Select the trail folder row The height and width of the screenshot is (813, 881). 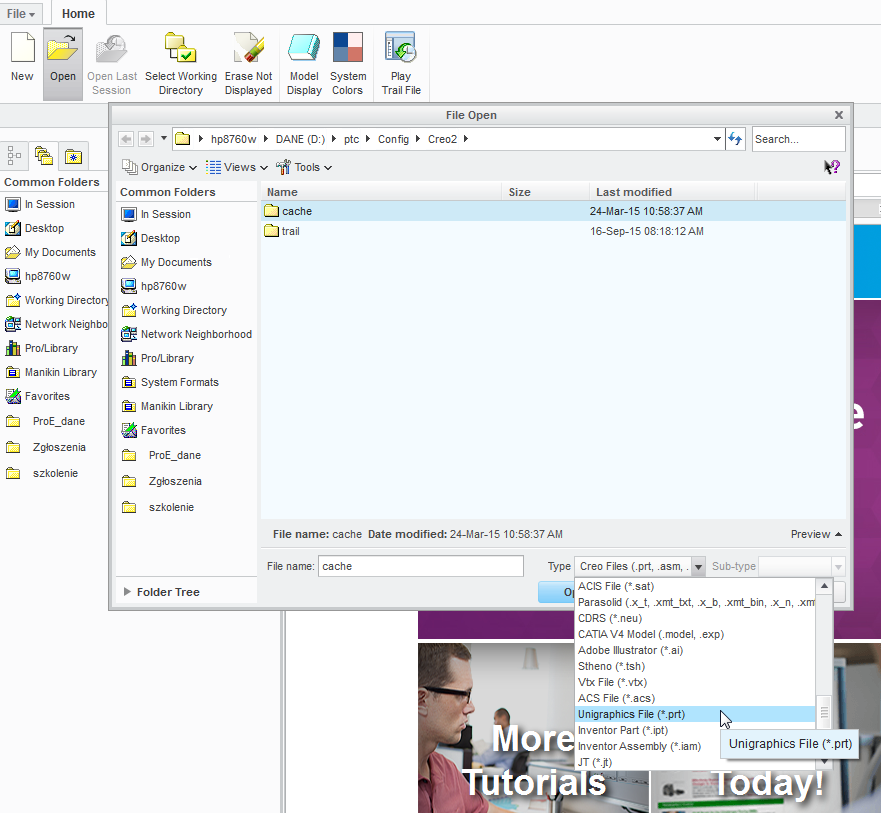(553, 231)
